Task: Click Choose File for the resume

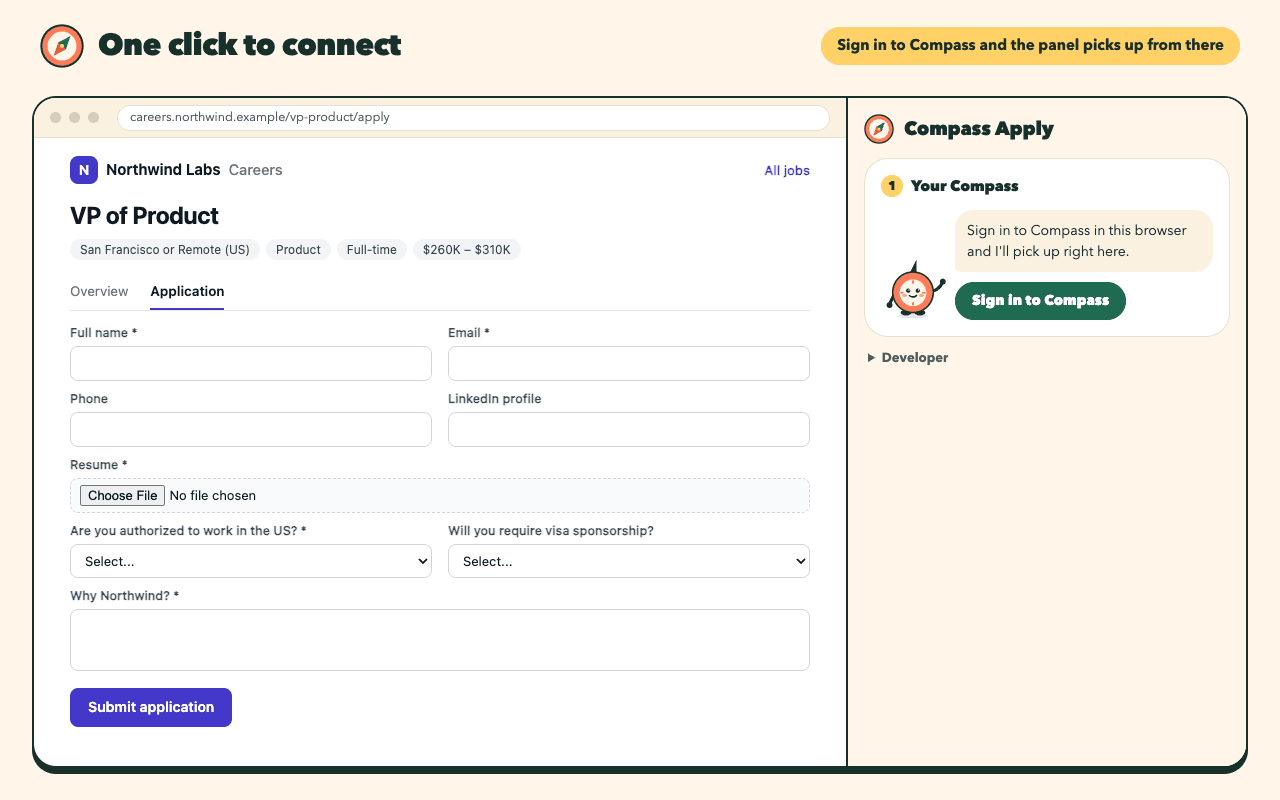Action: point(122,496)
